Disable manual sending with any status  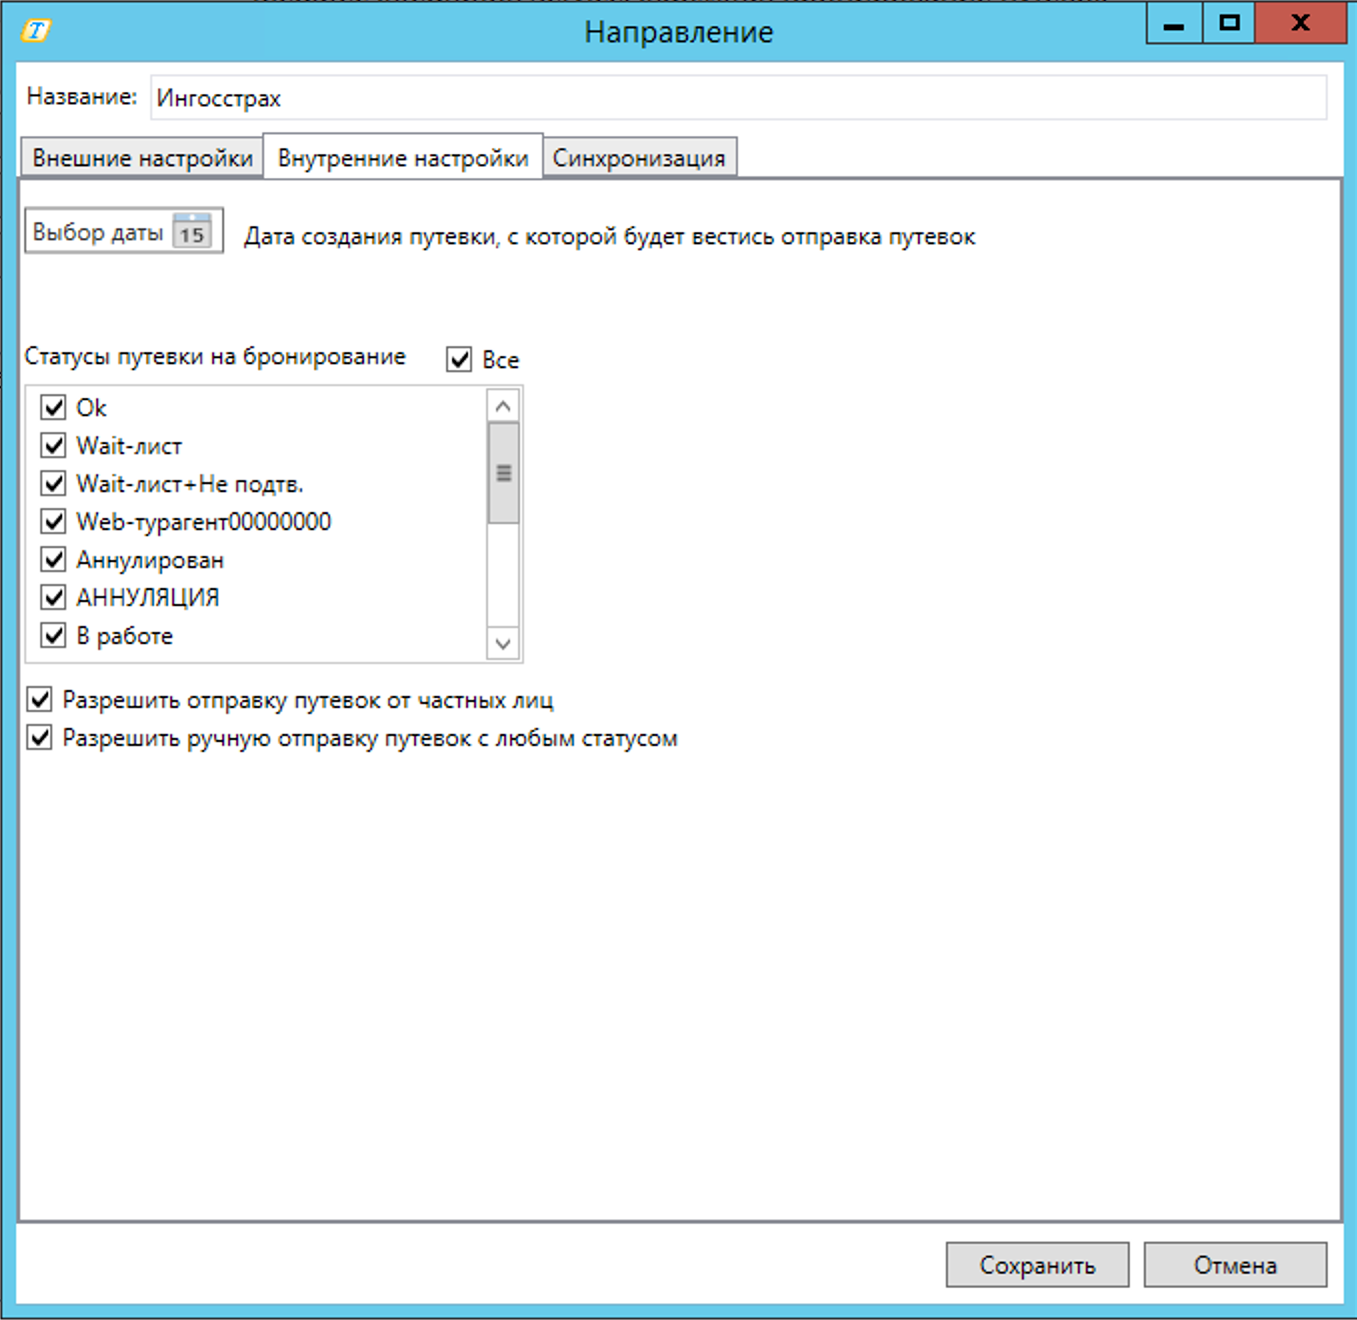(x=40, y=739)
